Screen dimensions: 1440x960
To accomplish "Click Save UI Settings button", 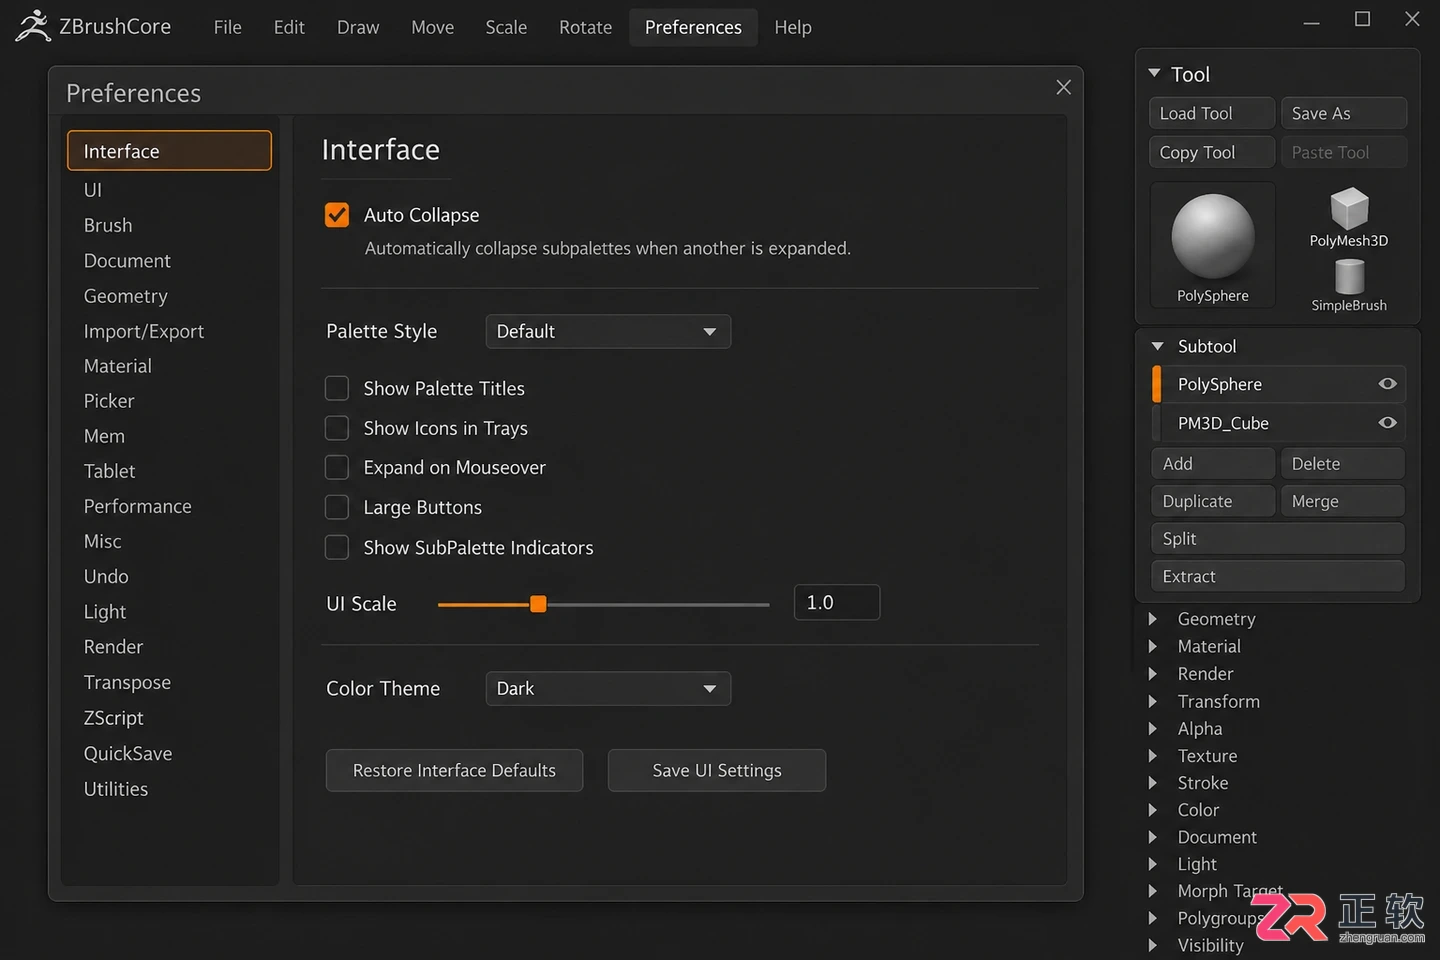I will pos(717,770).
